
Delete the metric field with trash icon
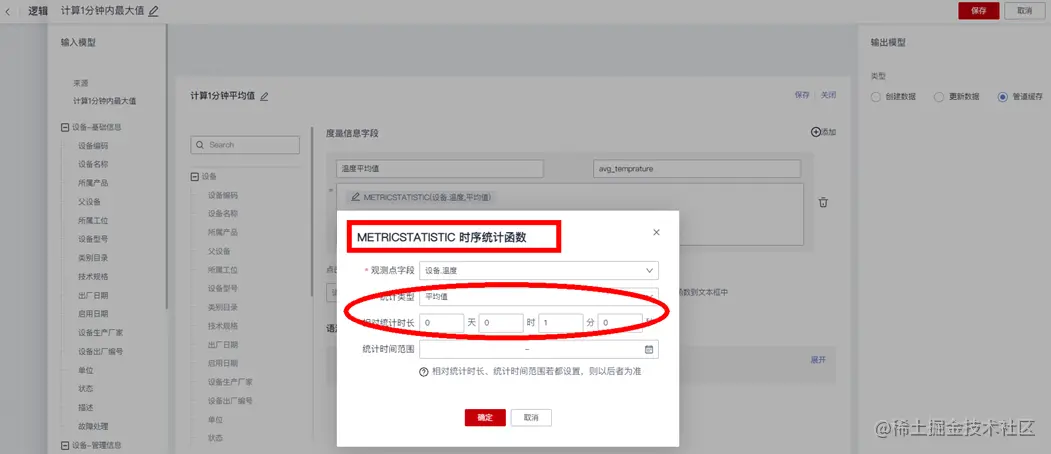pos(823,202)
